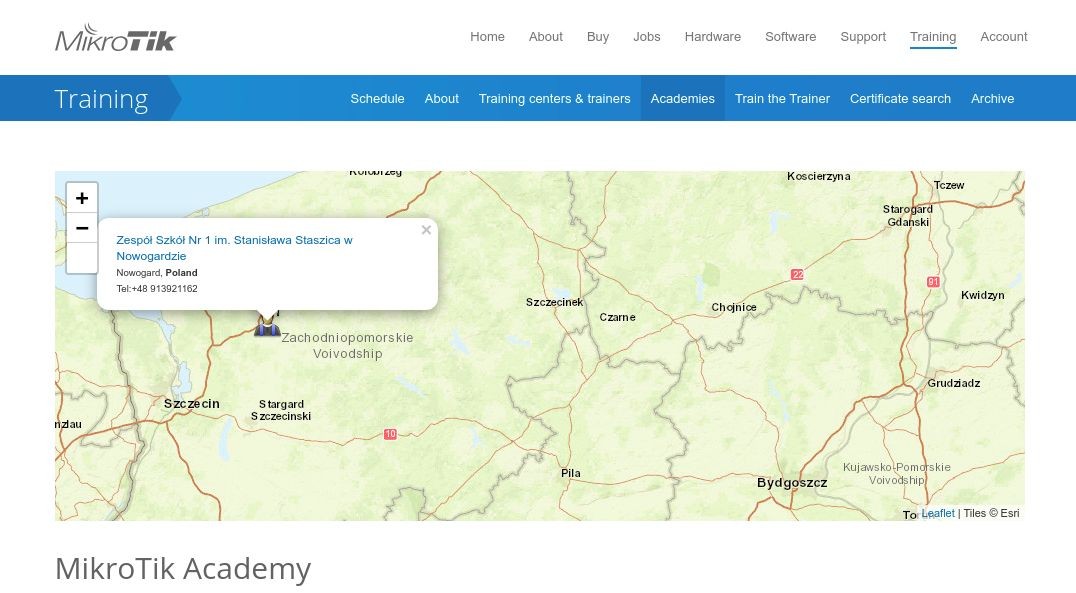Open the Leaflet attribution link
Viewport: 1076px width, 593px height.
tap(937, 513)
